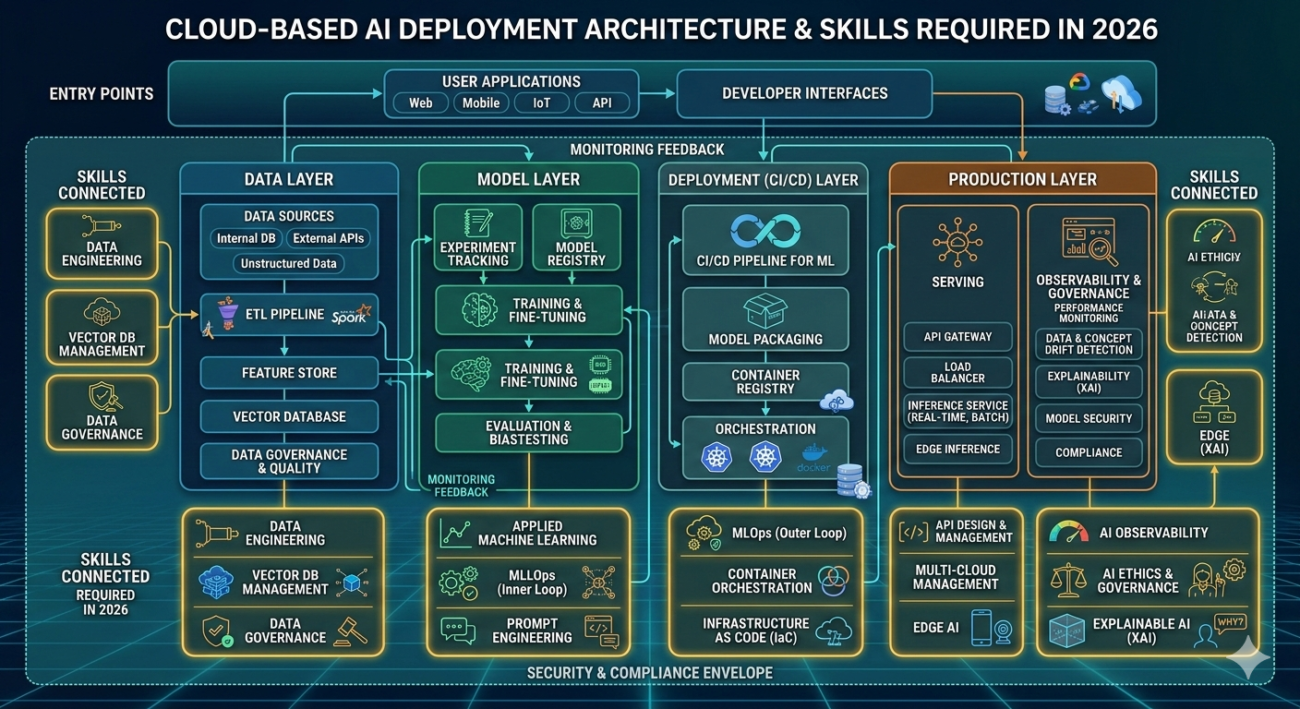Screen dimensions: 1300x709
Task: Click the Google Cloud logo at top right
Action: (x=1079, y=83)
